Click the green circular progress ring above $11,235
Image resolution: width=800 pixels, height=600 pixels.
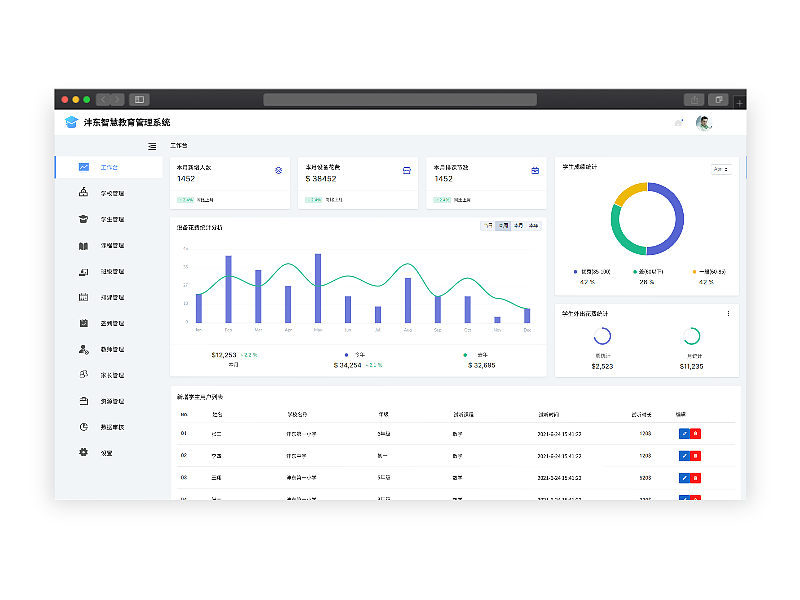click(x=691, y=336)
